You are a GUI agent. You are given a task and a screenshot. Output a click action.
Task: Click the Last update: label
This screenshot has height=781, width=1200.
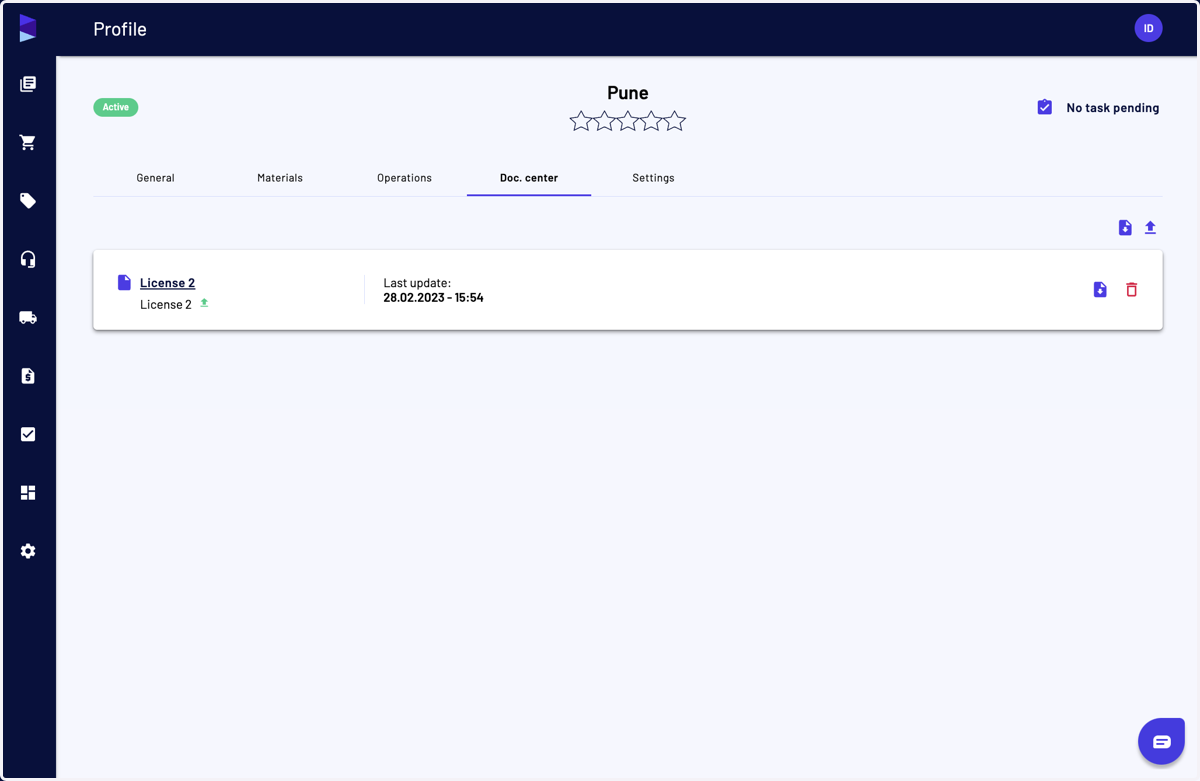click(x=417, y=284)
